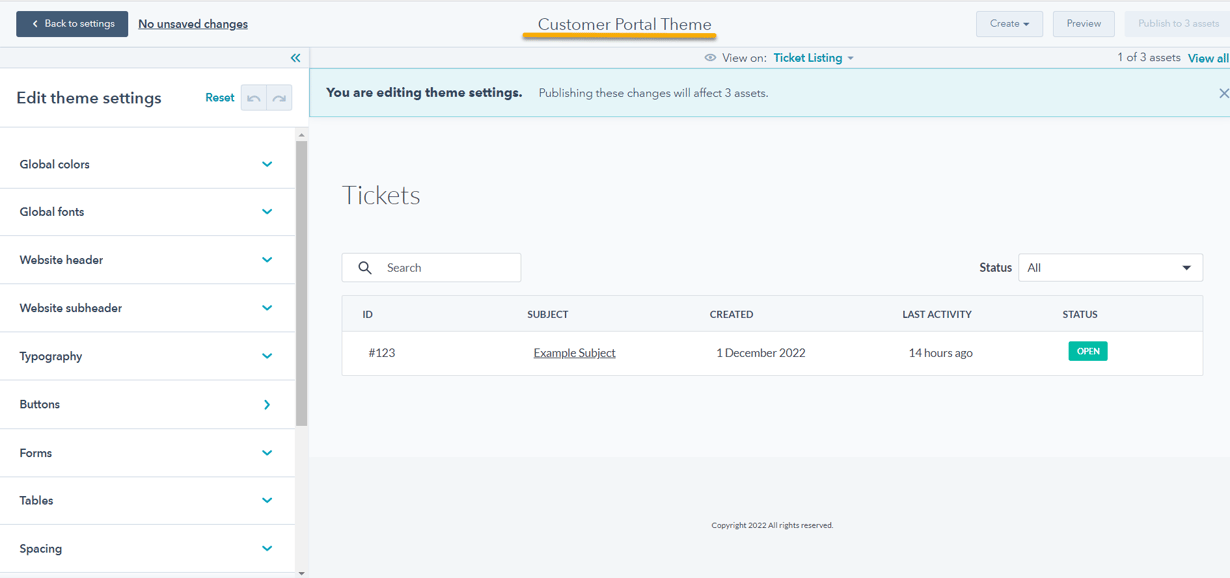Viewport: 1230px width, 578px height.
Task: Click the eye icon beside View on
Action: point(710,58)
